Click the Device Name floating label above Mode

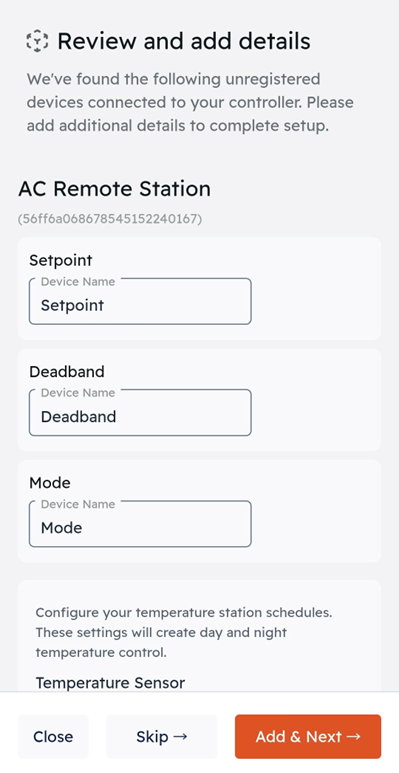pos(78,504)
